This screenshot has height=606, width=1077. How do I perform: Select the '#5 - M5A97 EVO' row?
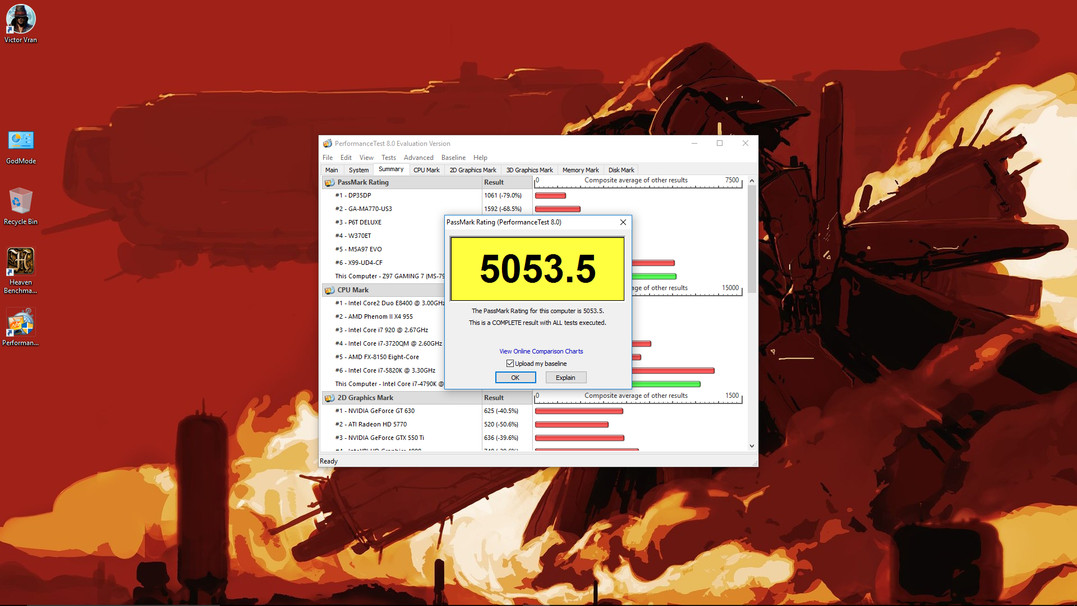(x=383, y=249)
